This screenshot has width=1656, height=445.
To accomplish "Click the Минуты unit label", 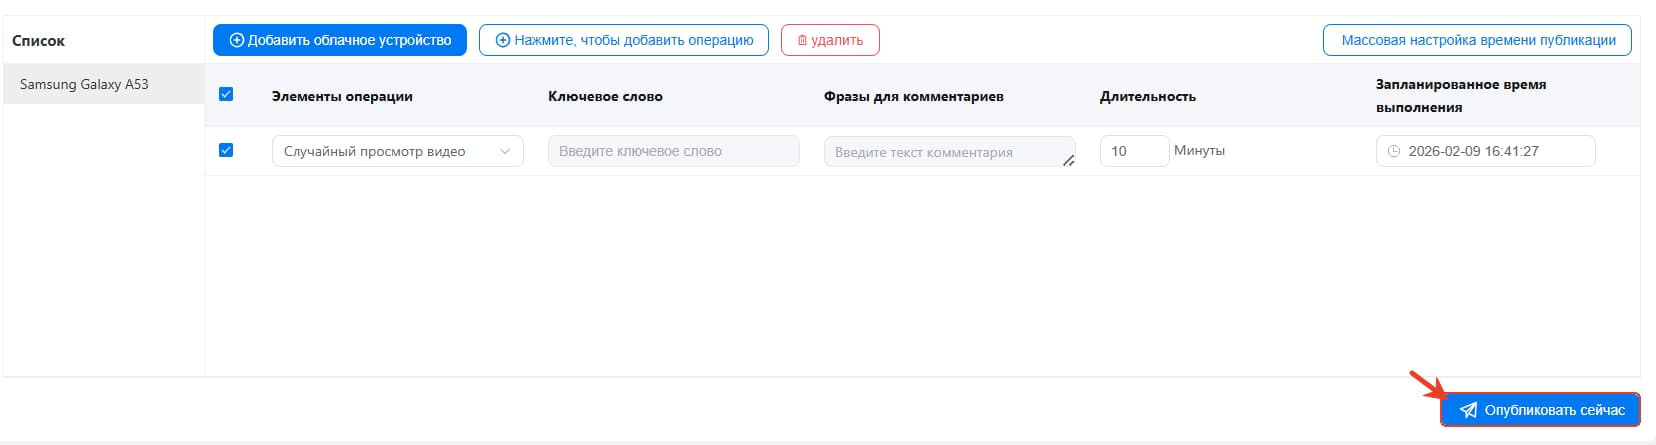I will [1199, 150].
